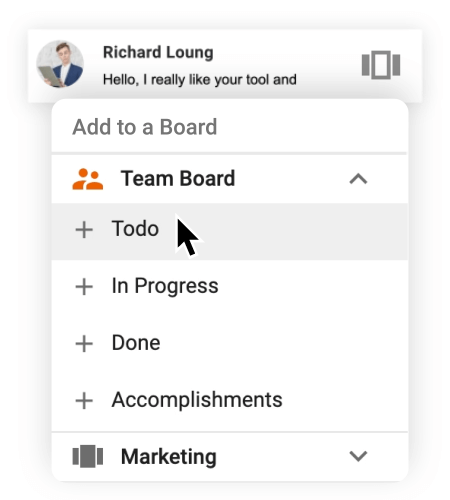Viewport: 450px width, 500px height.
Task: Add to the Done list
Action: (230, 343)
